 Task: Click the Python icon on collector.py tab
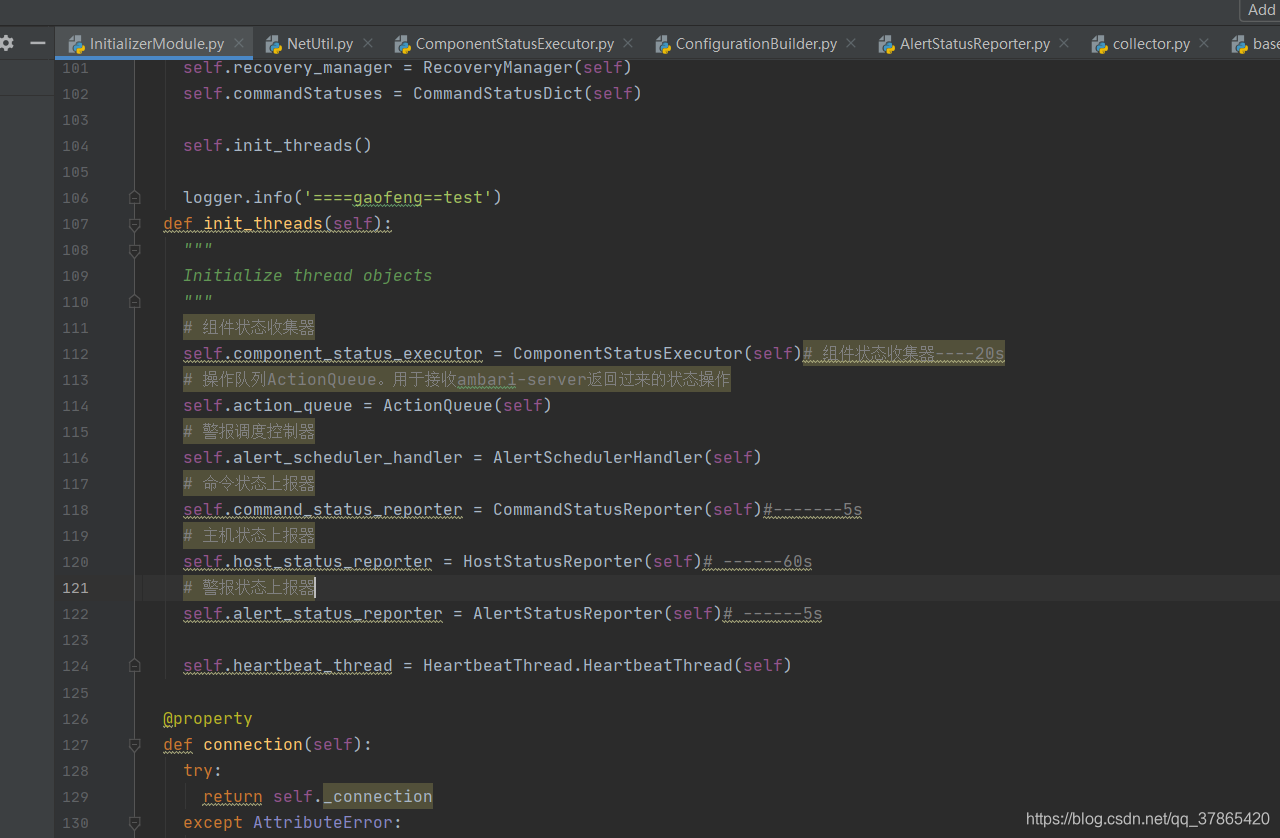(1099, 44)
